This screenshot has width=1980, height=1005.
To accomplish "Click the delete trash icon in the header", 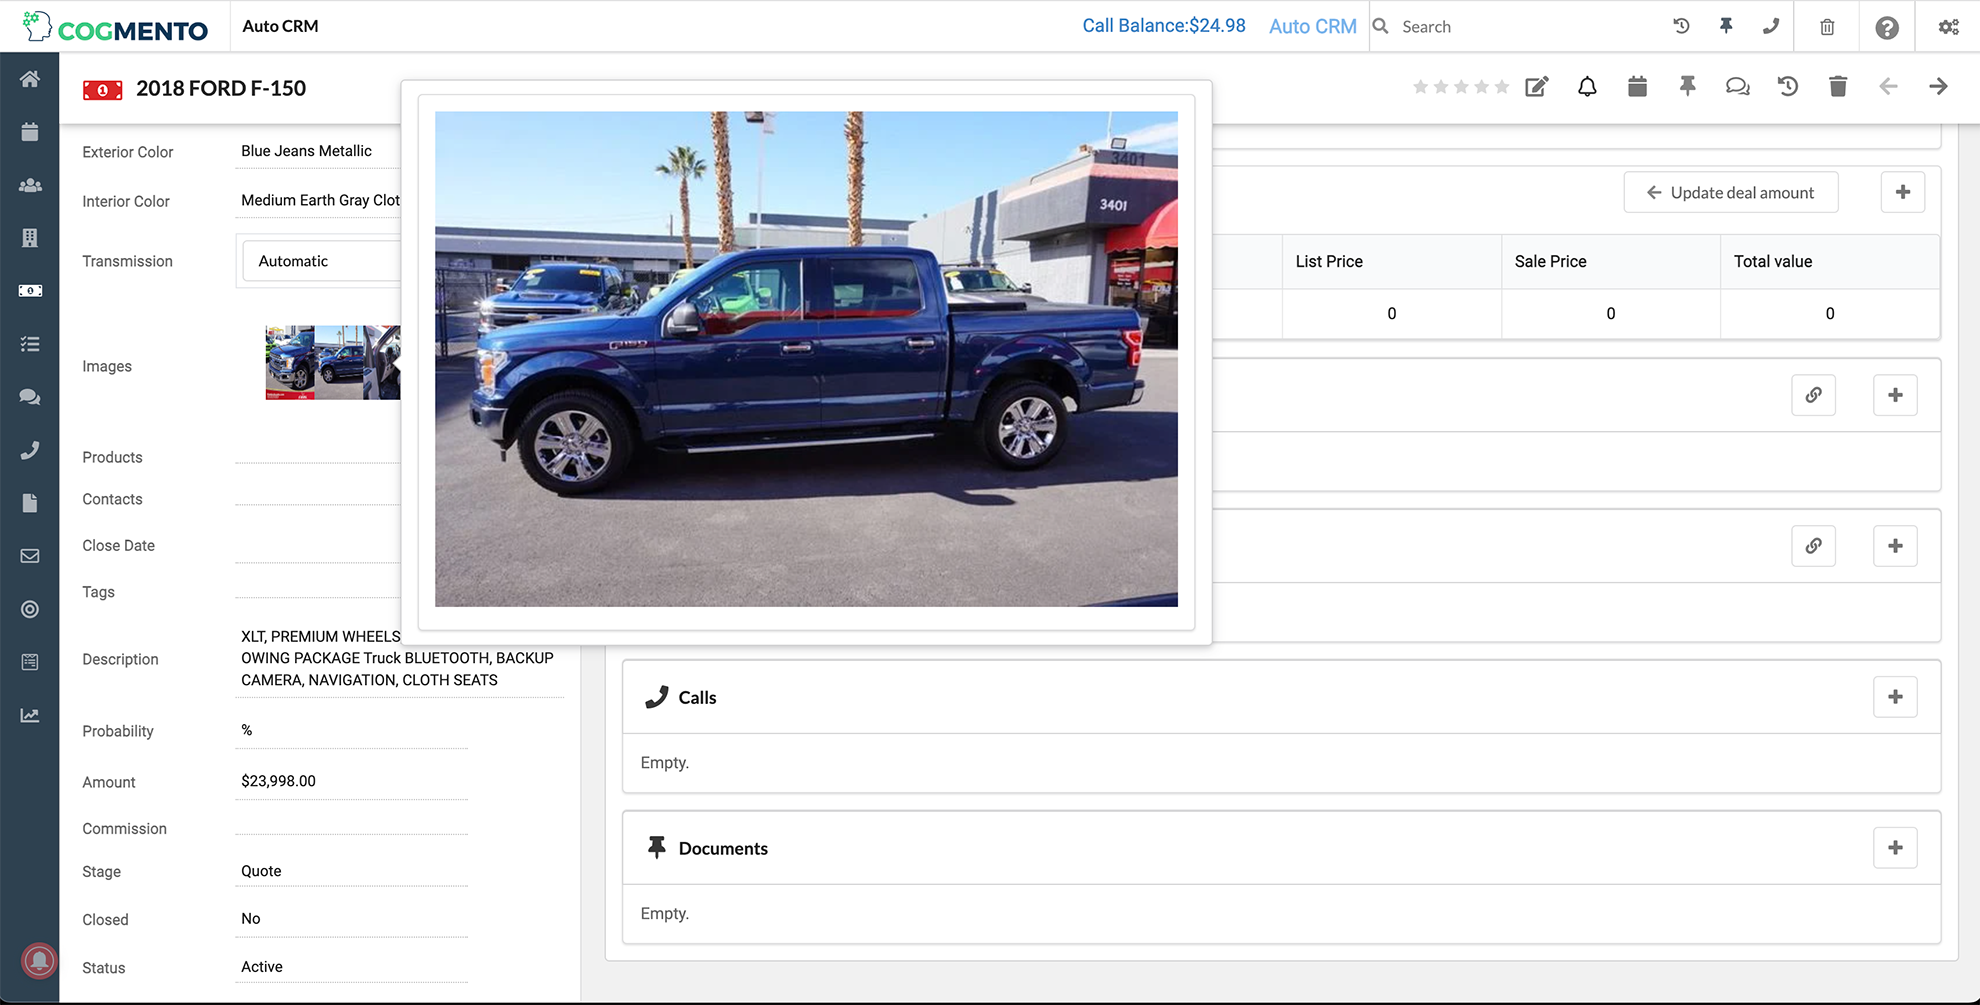I will [x=1838, y=86].
